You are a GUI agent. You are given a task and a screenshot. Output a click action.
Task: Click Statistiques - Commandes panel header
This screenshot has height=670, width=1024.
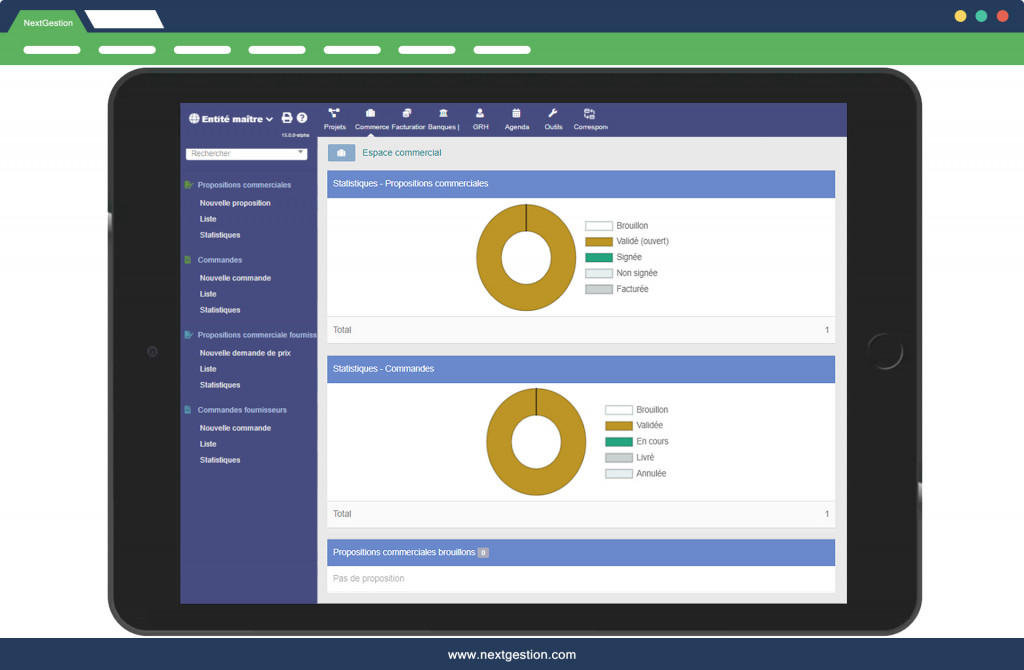click(581, 369)
